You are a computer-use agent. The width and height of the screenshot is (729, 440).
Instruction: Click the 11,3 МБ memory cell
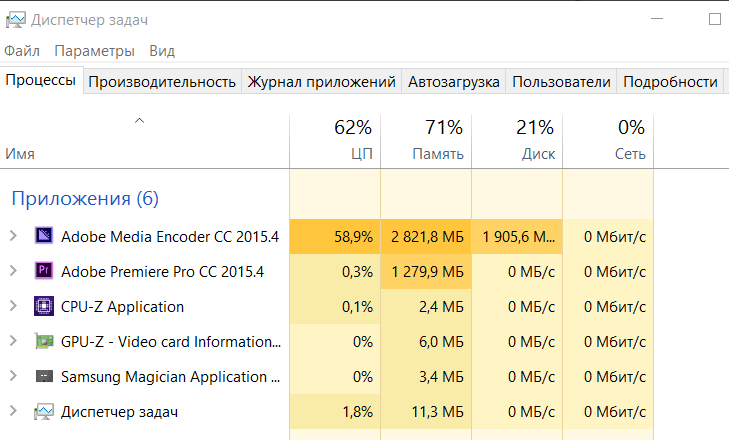coord(426,412)
